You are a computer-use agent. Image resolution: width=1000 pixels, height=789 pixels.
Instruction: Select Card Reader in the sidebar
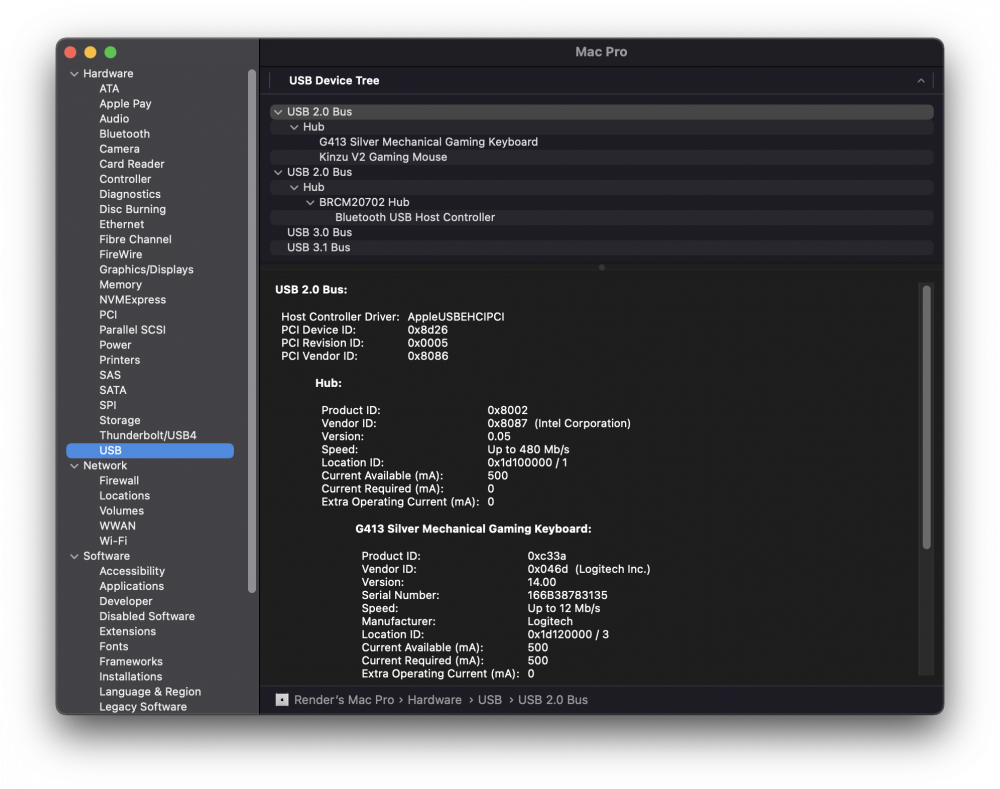point(131,164)
